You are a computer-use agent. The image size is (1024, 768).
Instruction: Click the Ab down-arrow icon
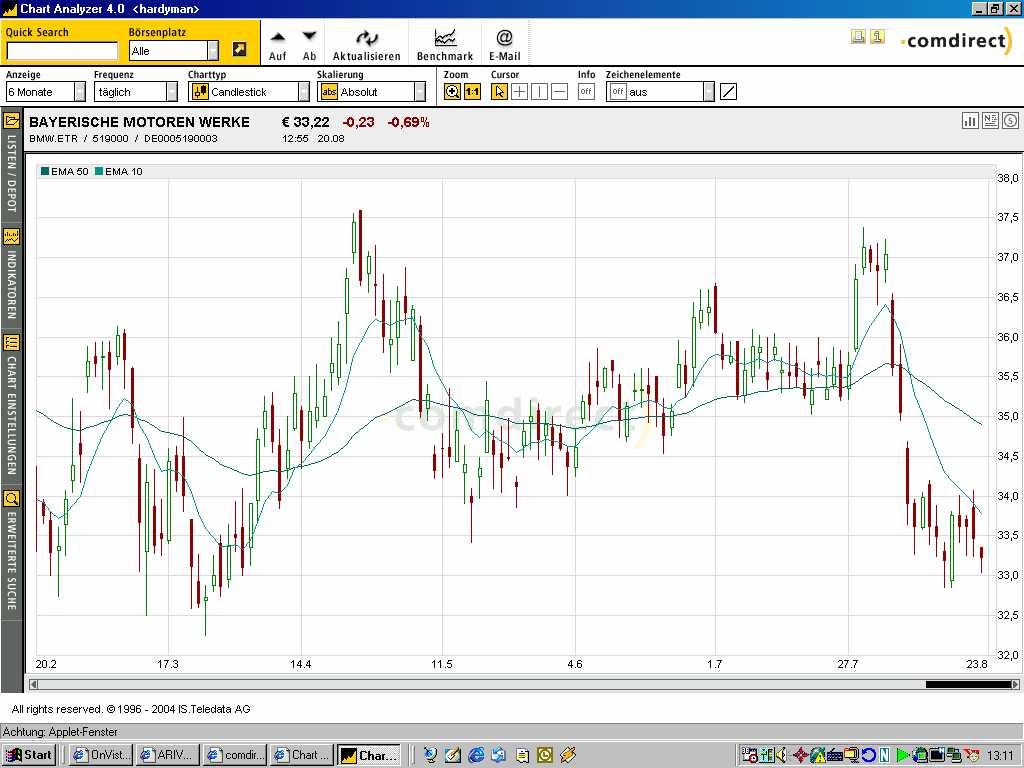coord(310,37)
